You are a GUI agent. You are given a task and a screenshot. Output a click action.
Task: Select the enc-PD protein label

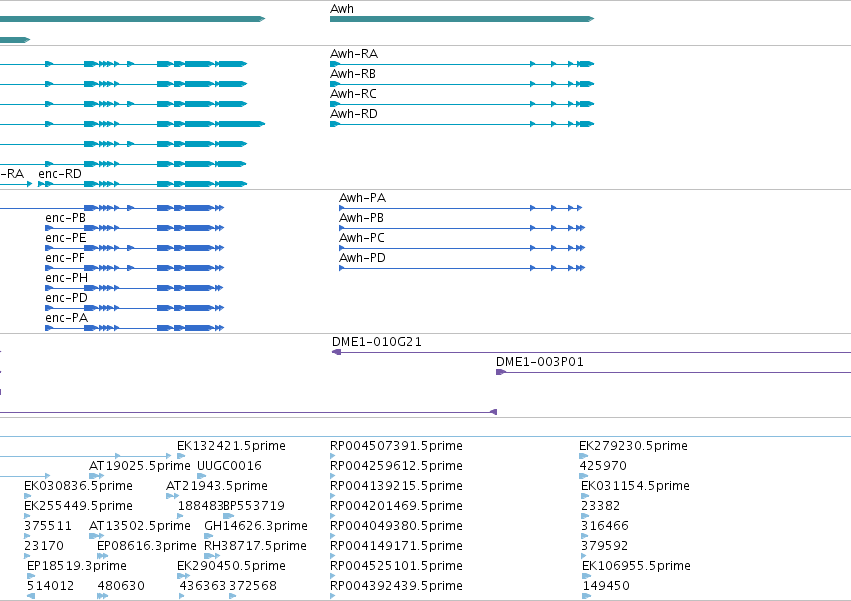[67, 299]
